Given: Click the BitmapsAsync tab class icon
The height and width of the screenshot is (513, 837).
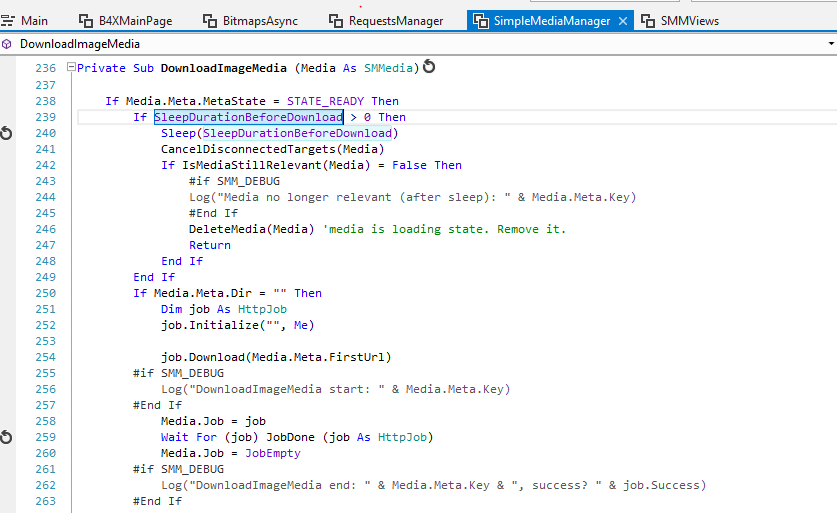Looking at the screenshot, I should 210,21.
